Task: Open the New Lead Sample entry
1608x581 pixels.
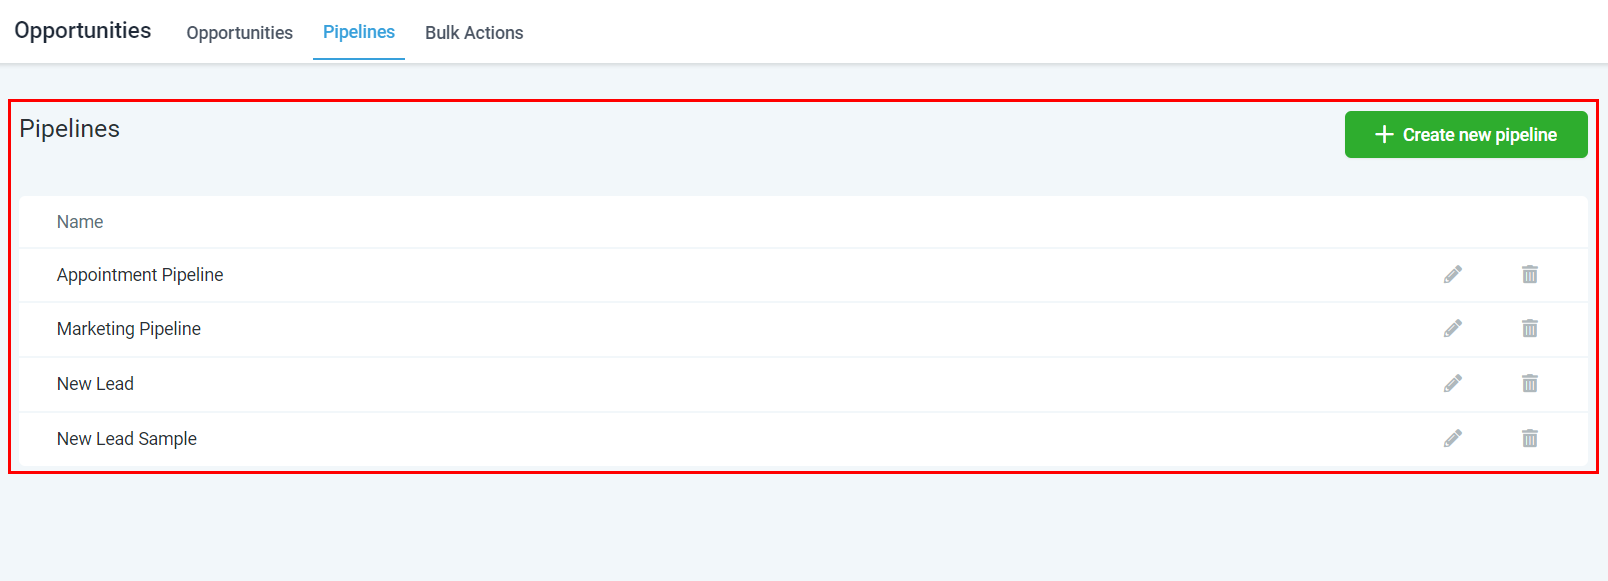Action: click(x=127, y=439)
